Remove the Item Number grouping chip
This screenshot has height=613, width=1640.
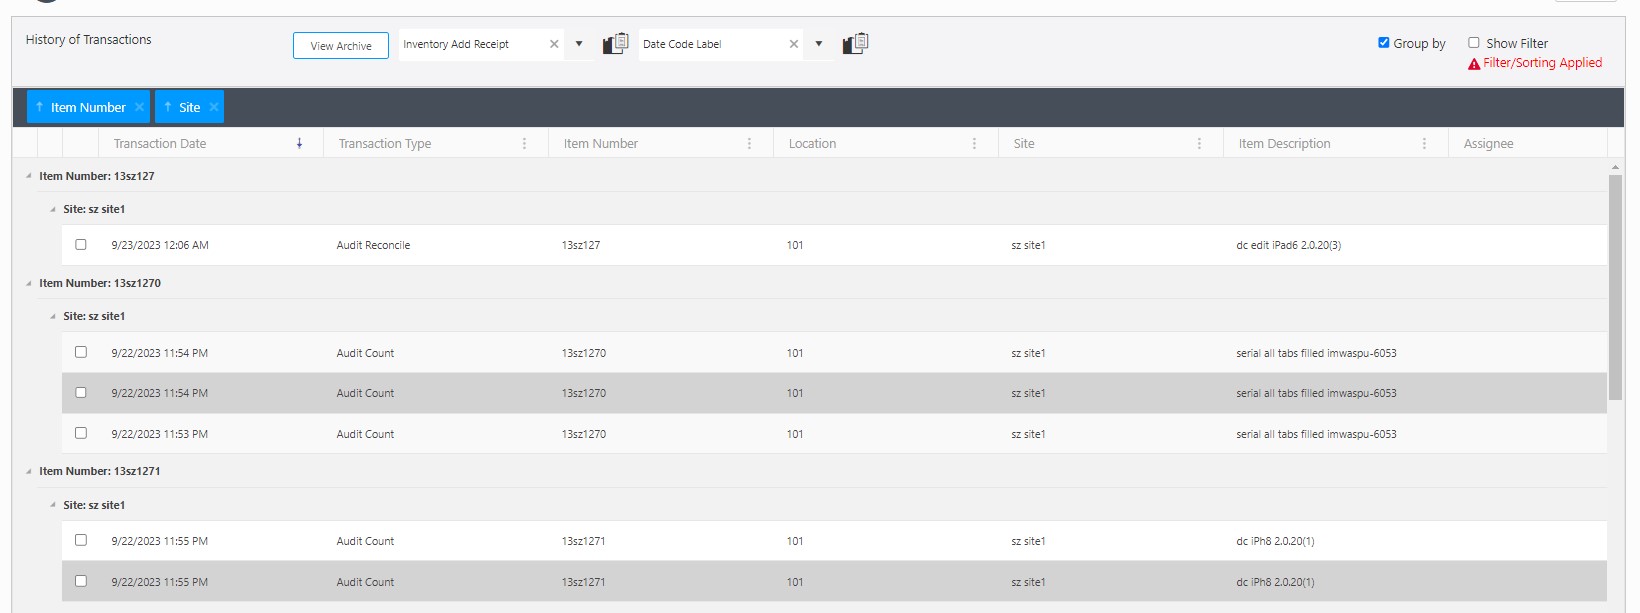139,107
